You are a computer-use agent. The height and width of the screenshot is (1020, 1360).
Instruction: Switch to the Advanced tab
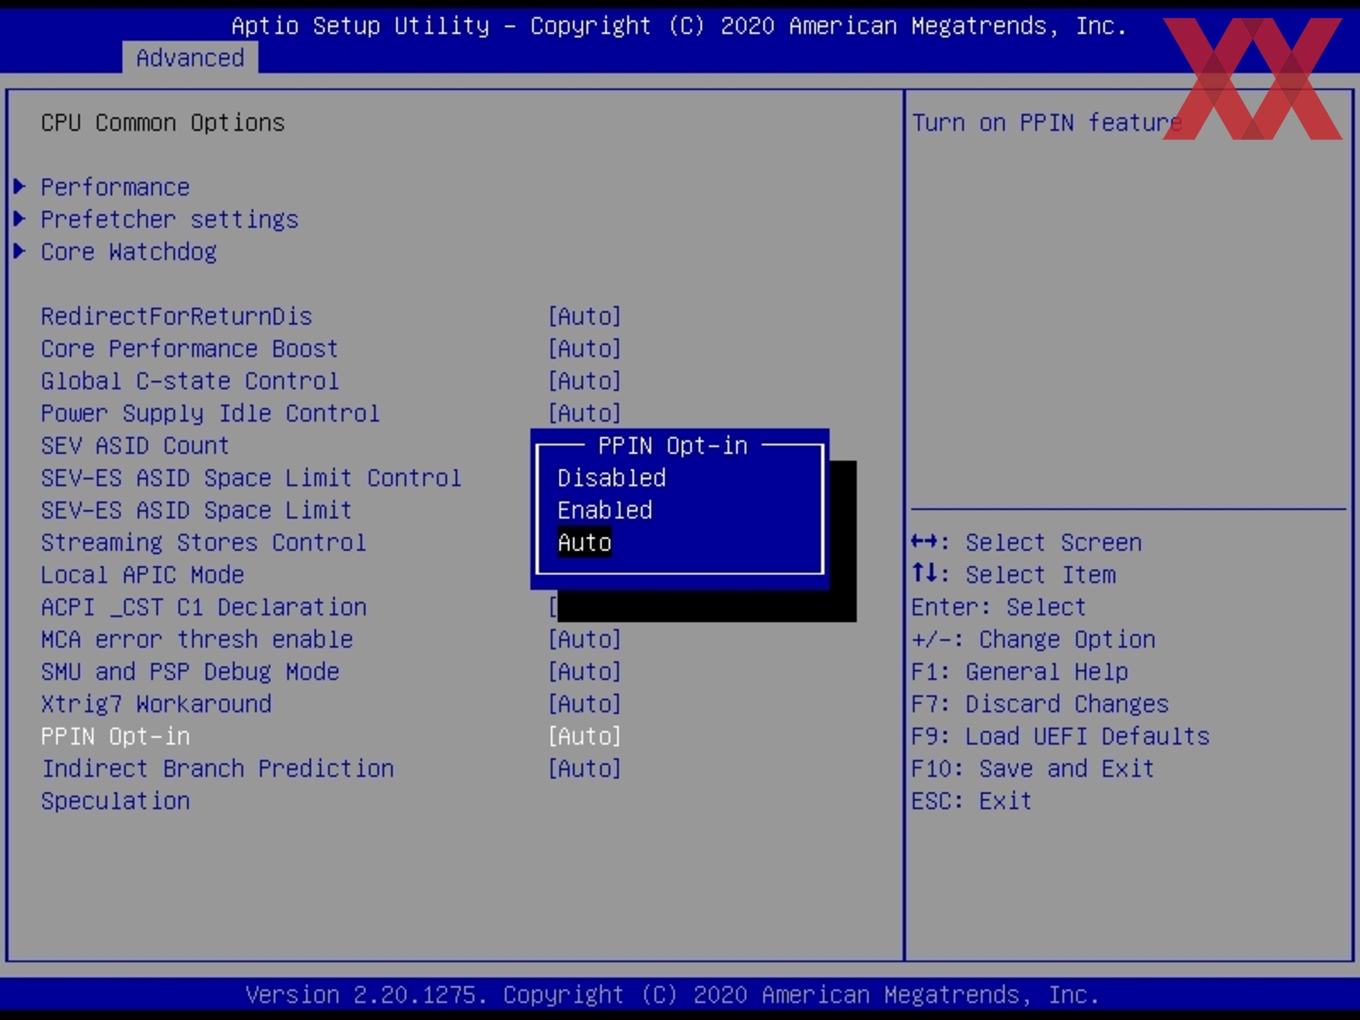pyautogui.click(x=190, y=58)
